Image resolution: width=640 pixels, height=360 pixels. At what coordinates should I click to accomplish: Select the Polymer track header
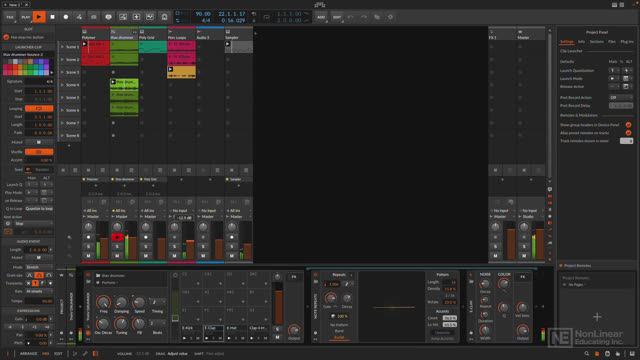(x=96, y=34)
